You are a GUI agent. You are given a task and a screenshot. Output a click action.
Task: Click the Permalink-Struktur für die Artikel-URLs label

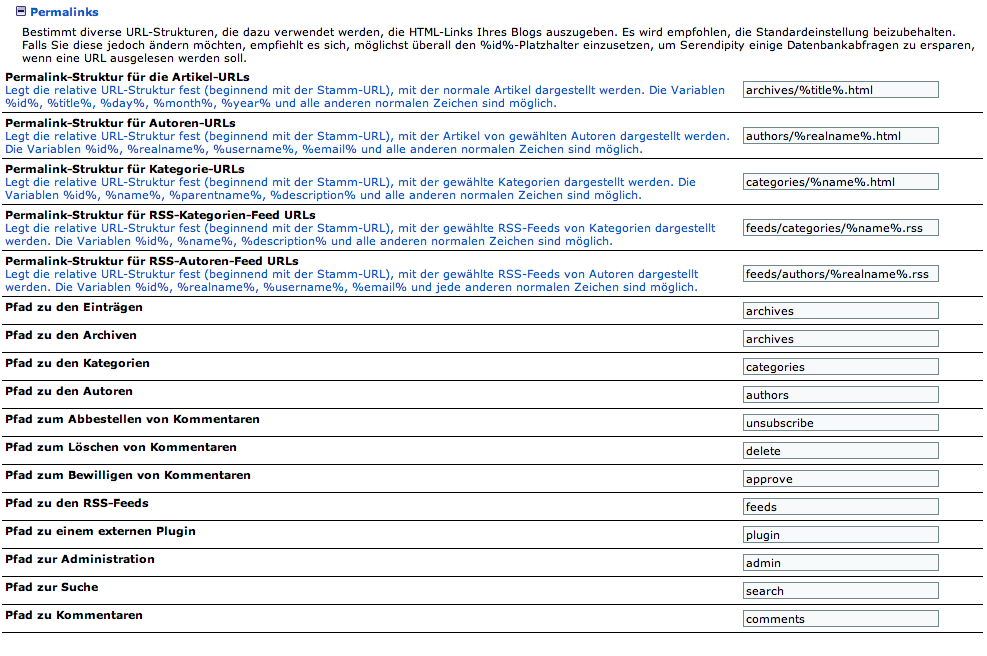tap(127, 77)
